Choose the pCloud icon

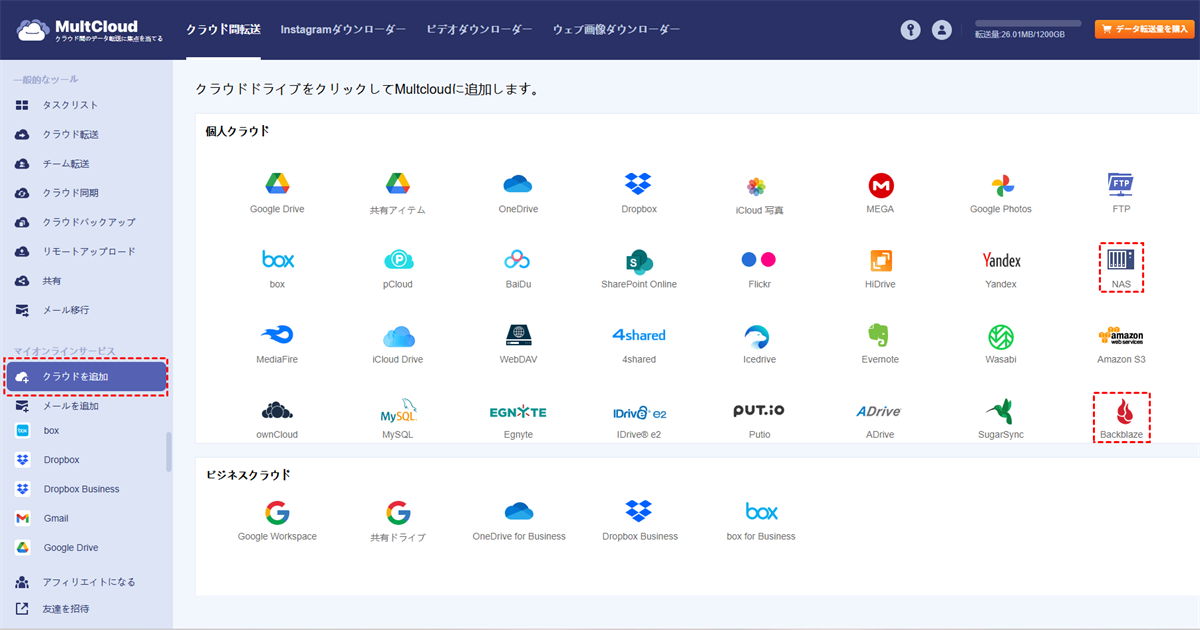coord(398,260)
